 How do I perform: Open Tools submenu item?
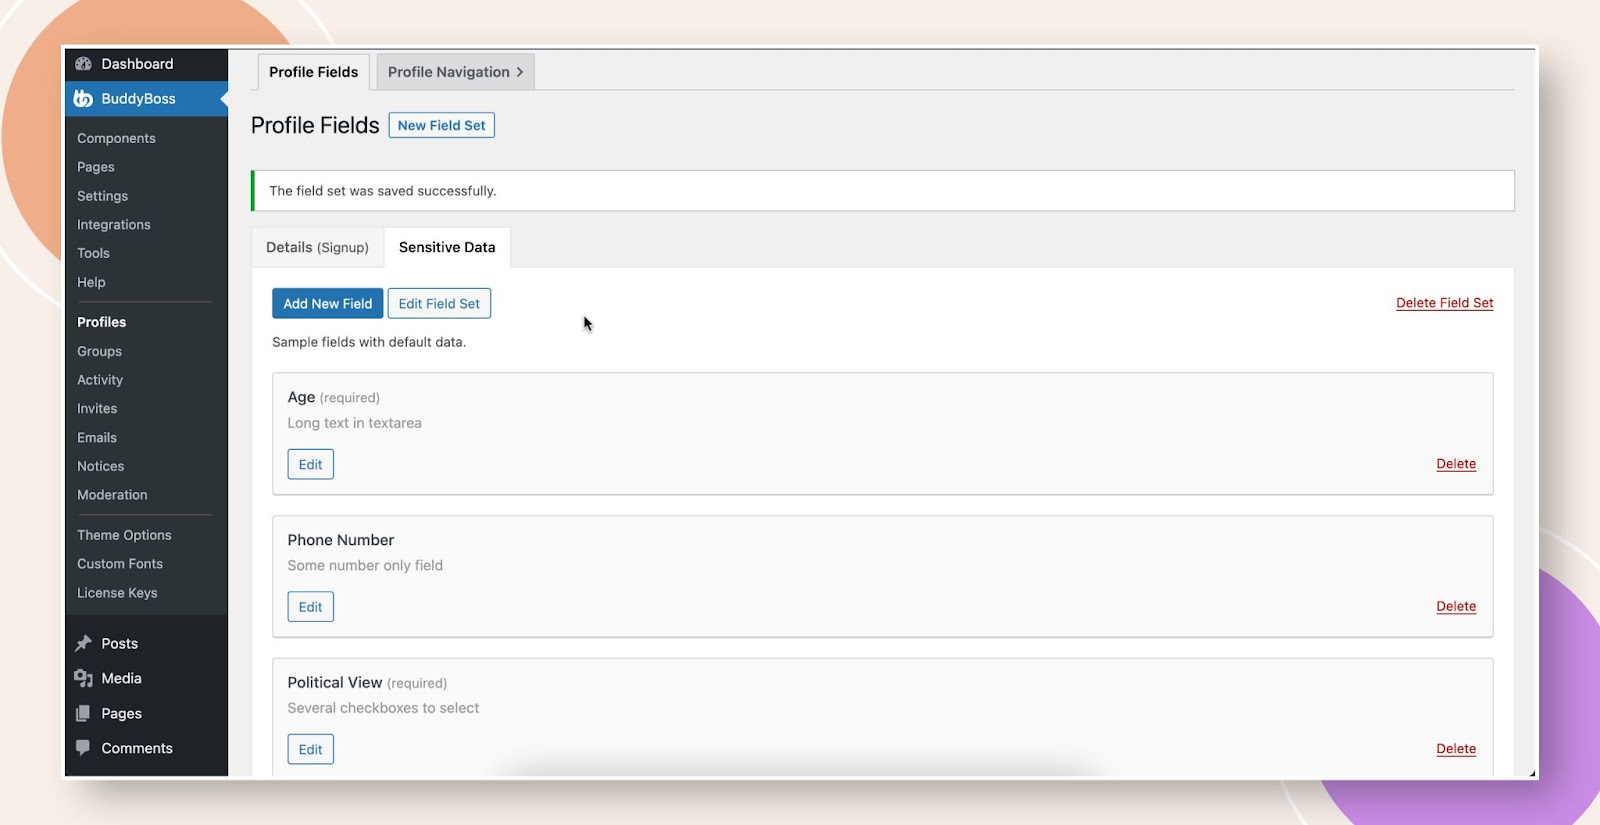(93, 253)
